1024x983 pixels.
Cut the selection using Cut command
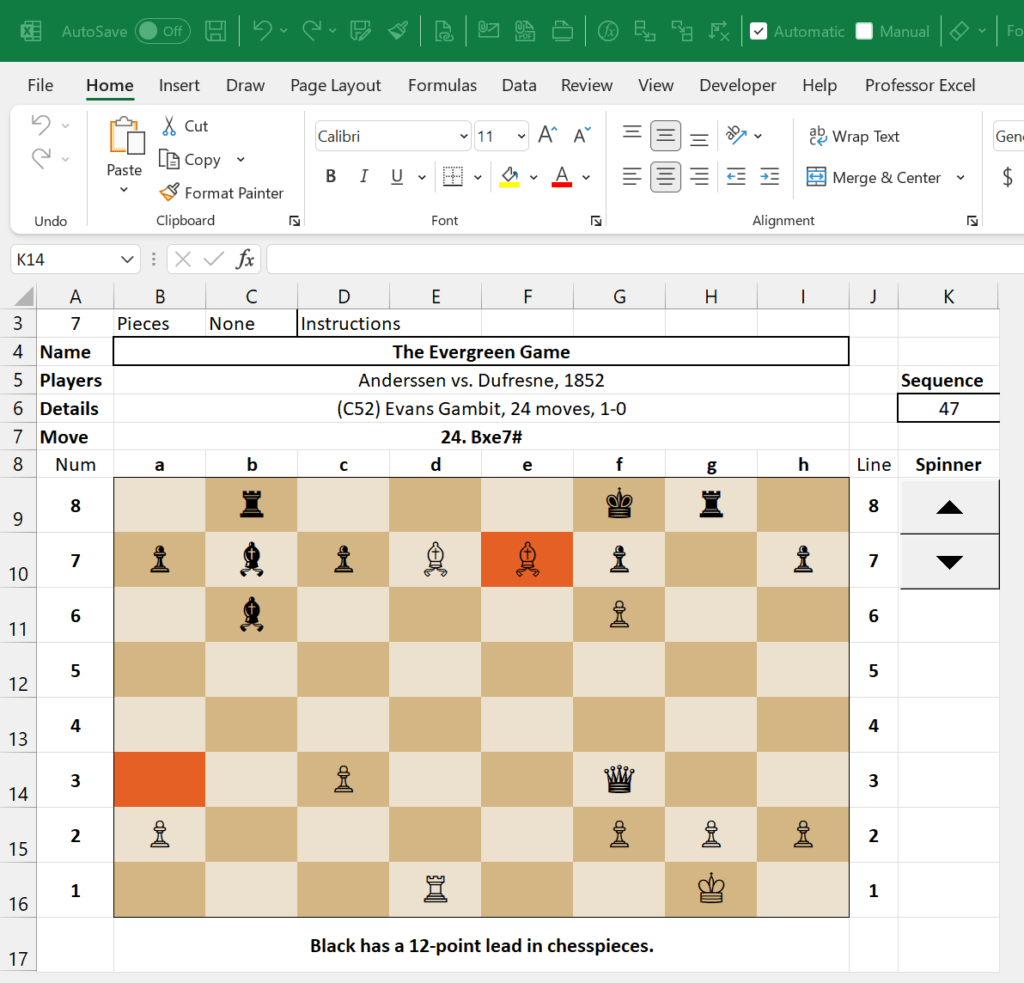point(183,126)
